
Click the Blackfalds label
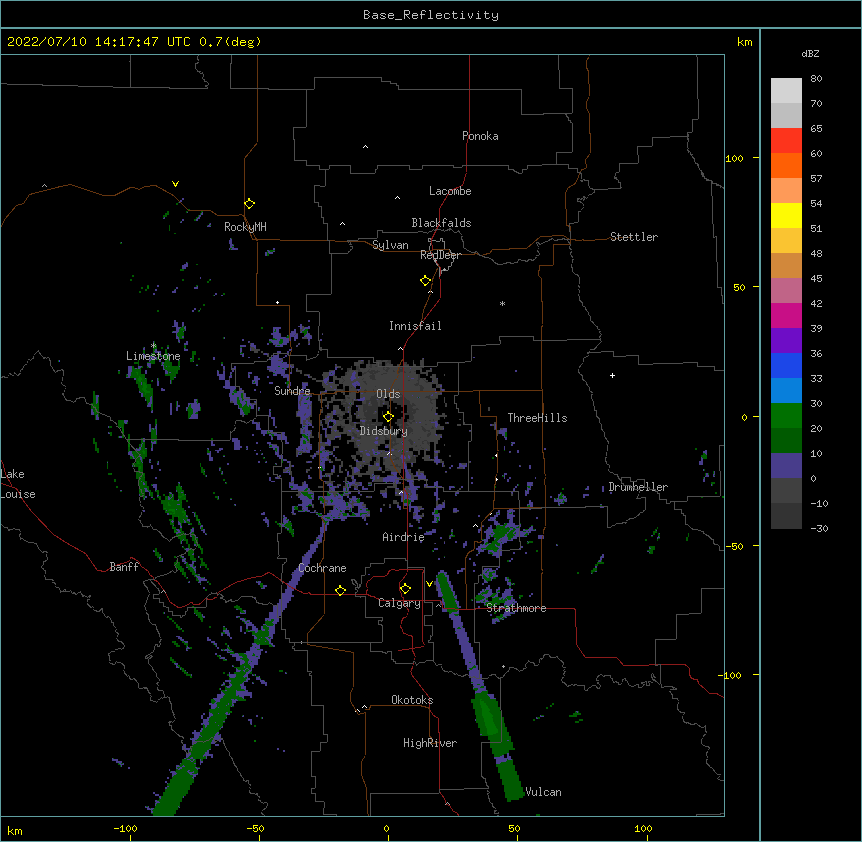441,223
